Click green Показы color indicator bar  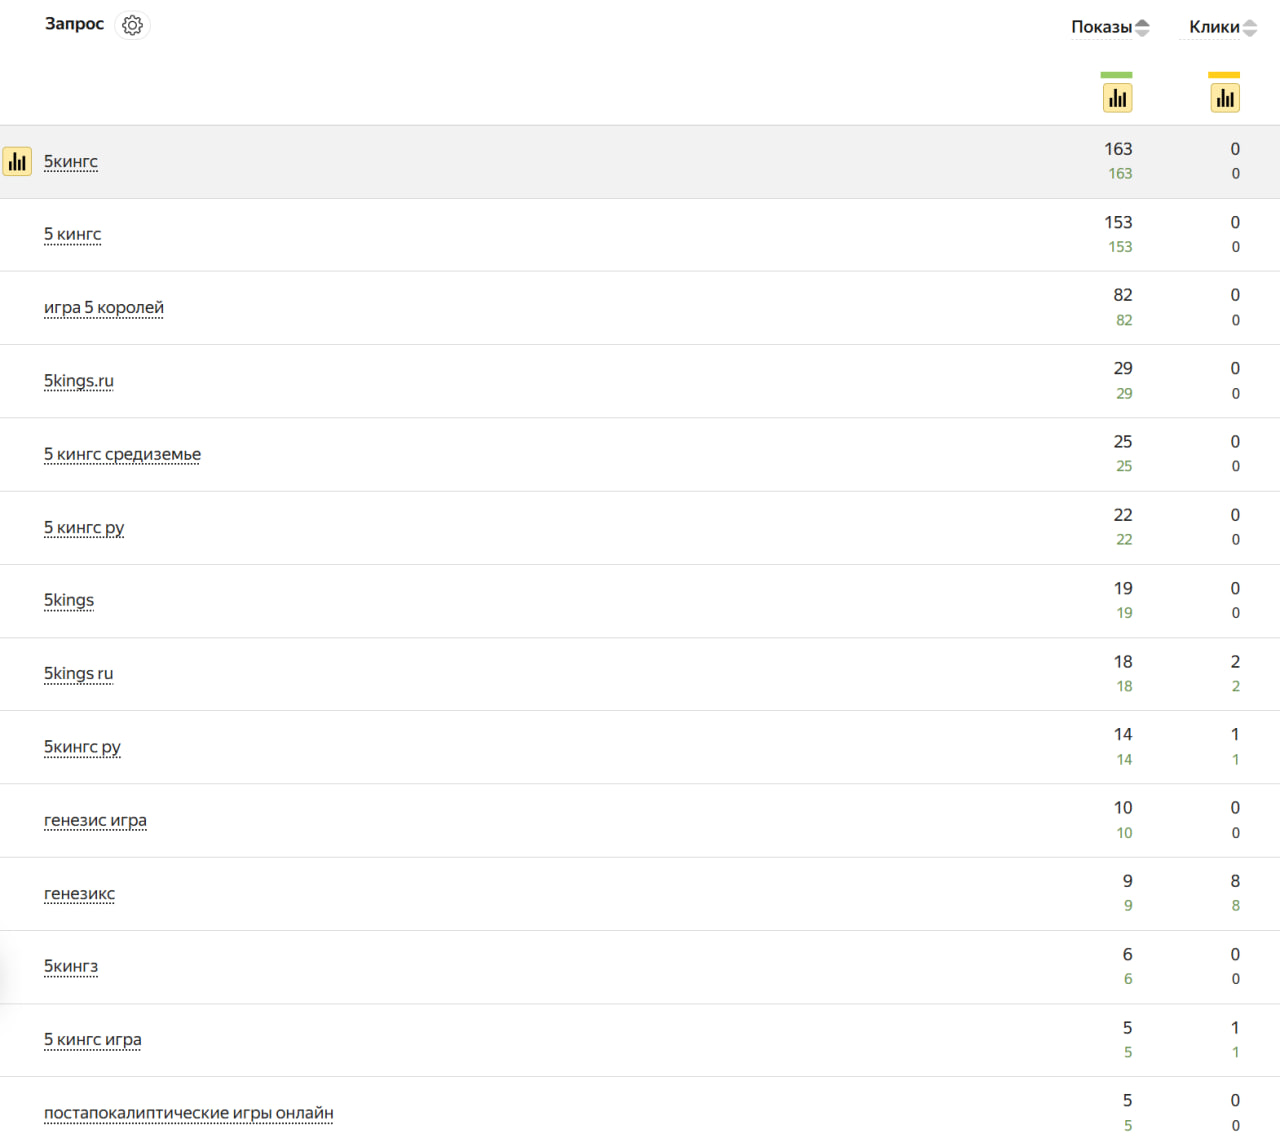(1116, 75)
